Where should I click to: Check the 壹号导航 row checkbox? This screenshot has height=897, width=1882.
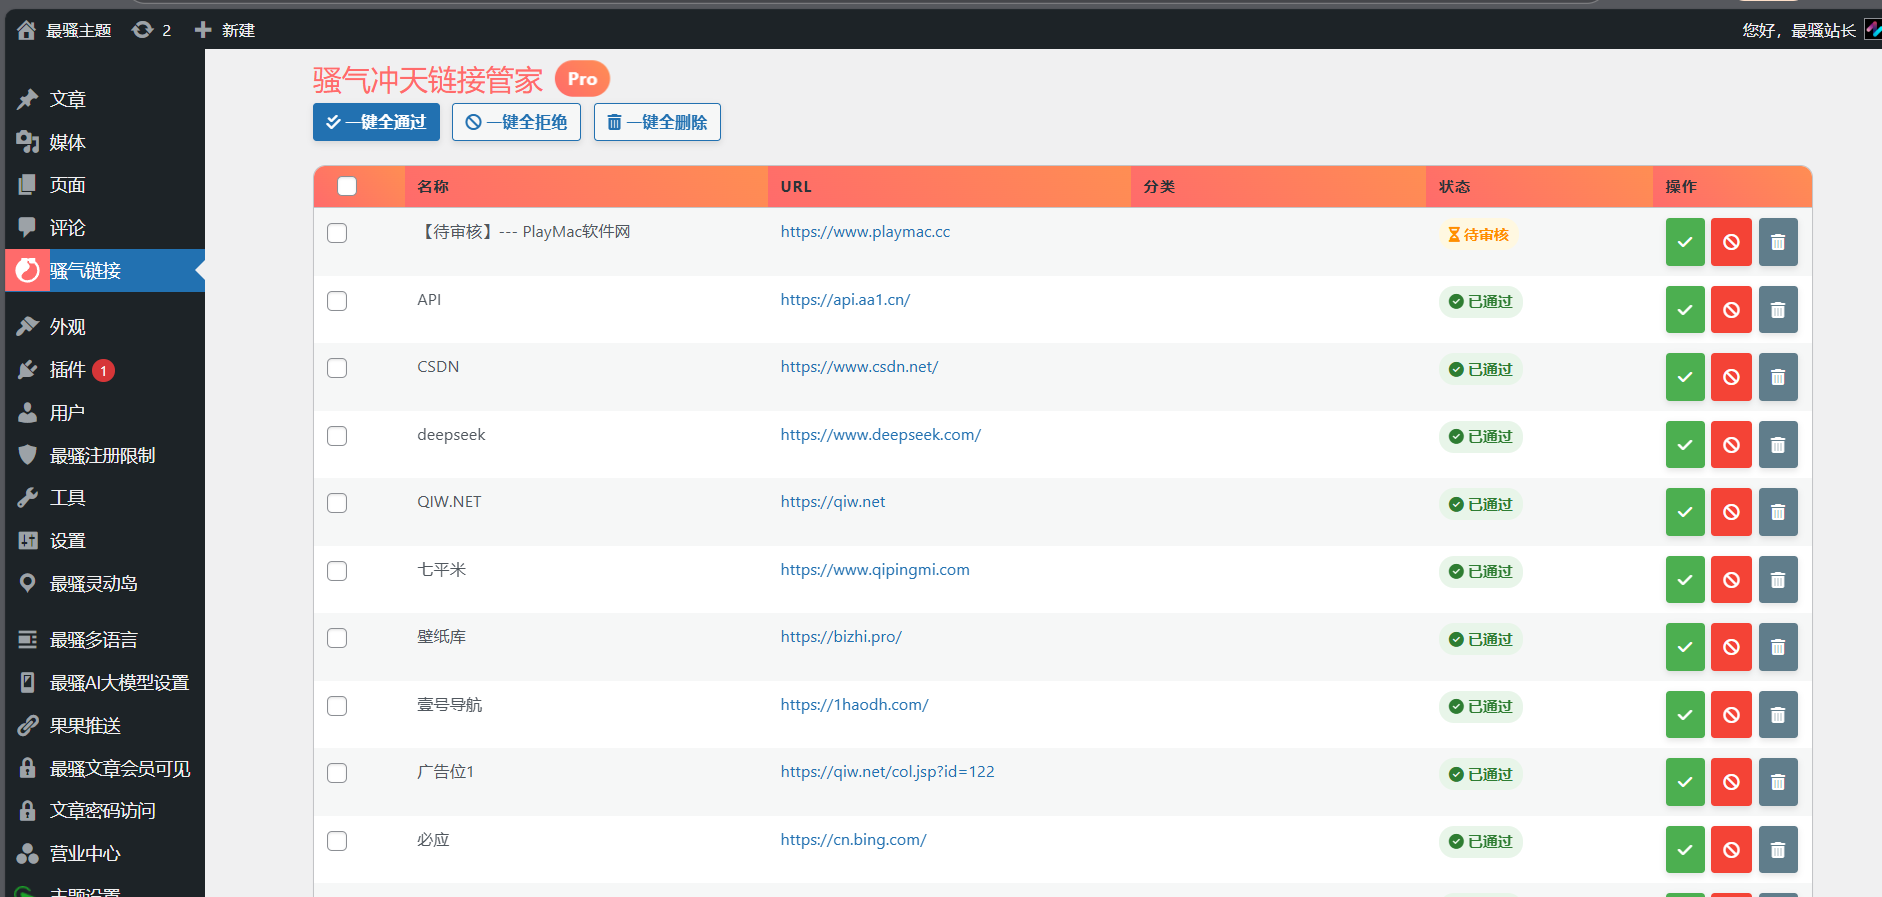[x=337, y=706]
